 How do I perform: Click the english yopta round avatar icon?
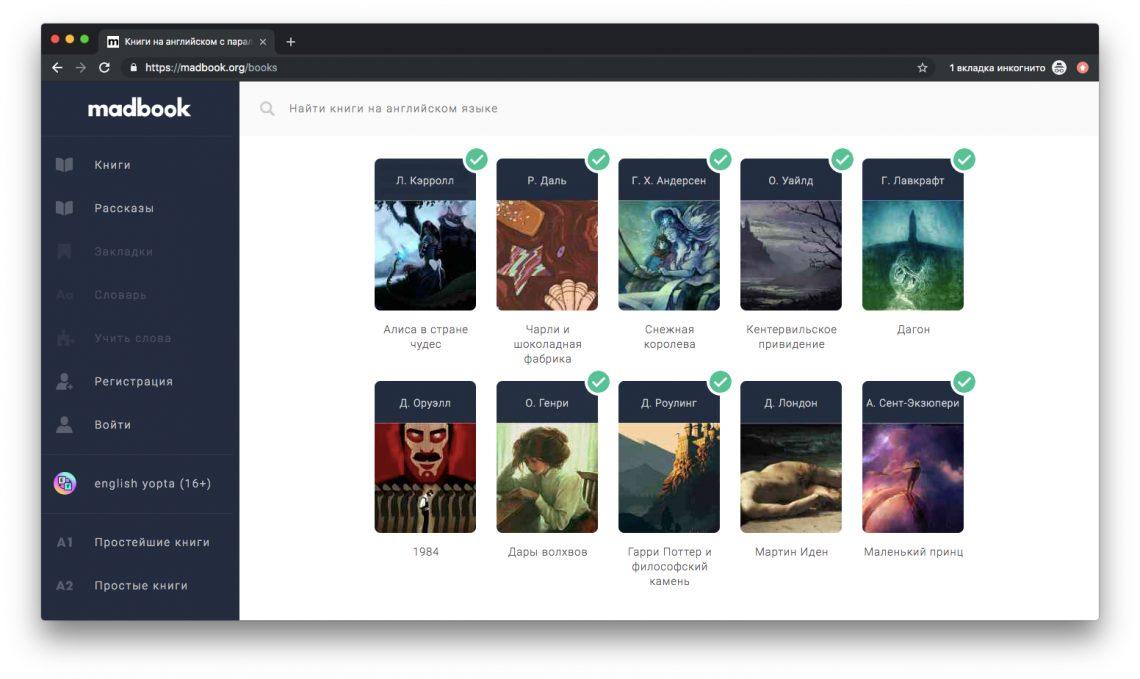click(65, 483)
